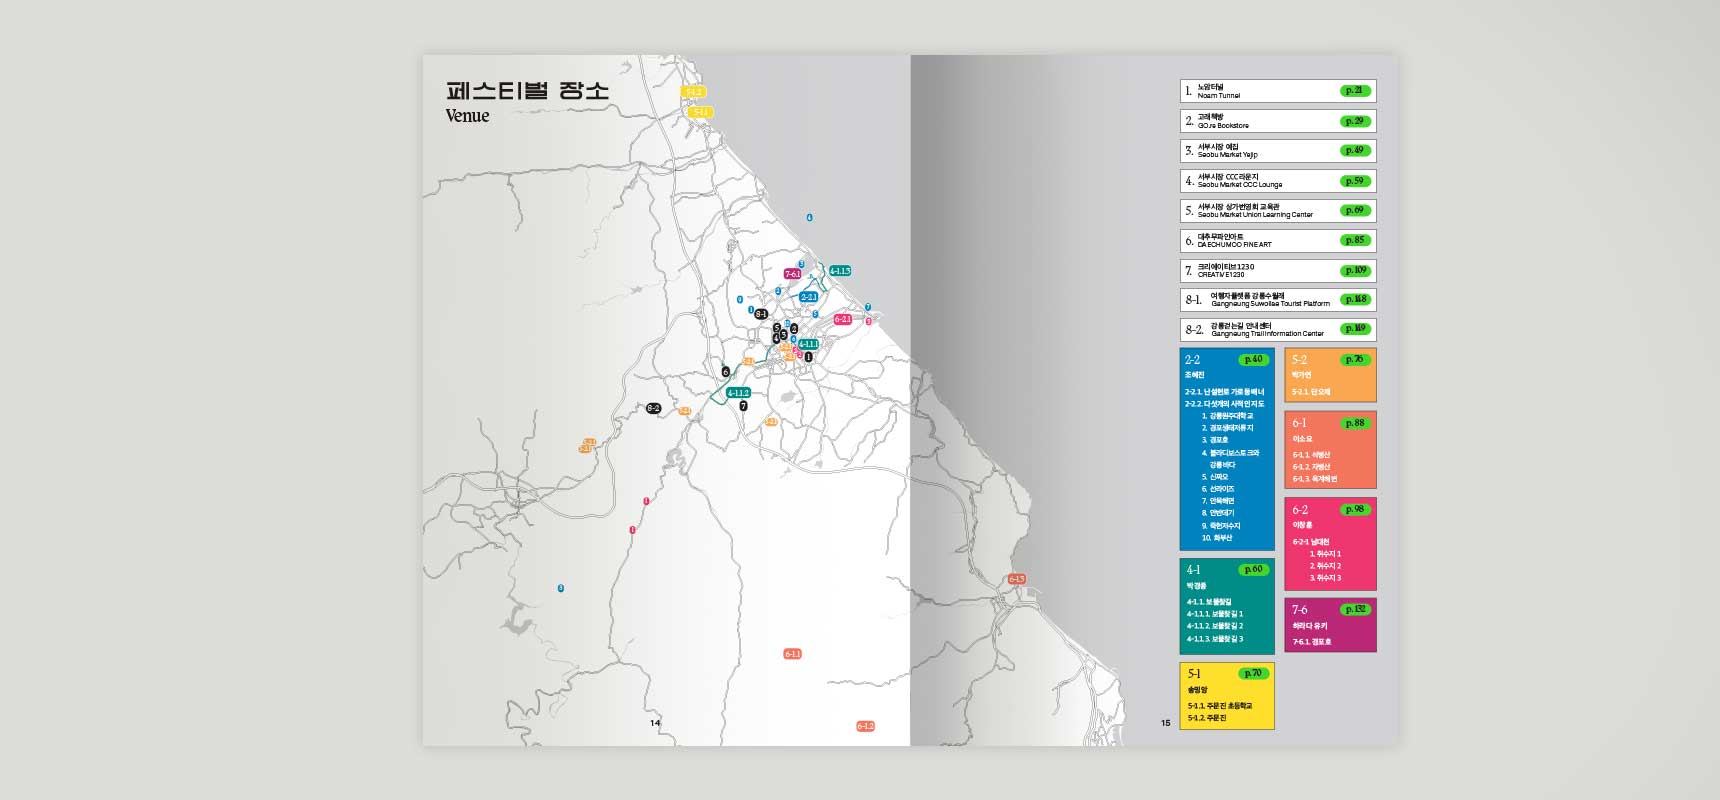The image size is (1720, 800).
Task: Click the teal 4-1 legend heading
Action: click(1193, 570)
